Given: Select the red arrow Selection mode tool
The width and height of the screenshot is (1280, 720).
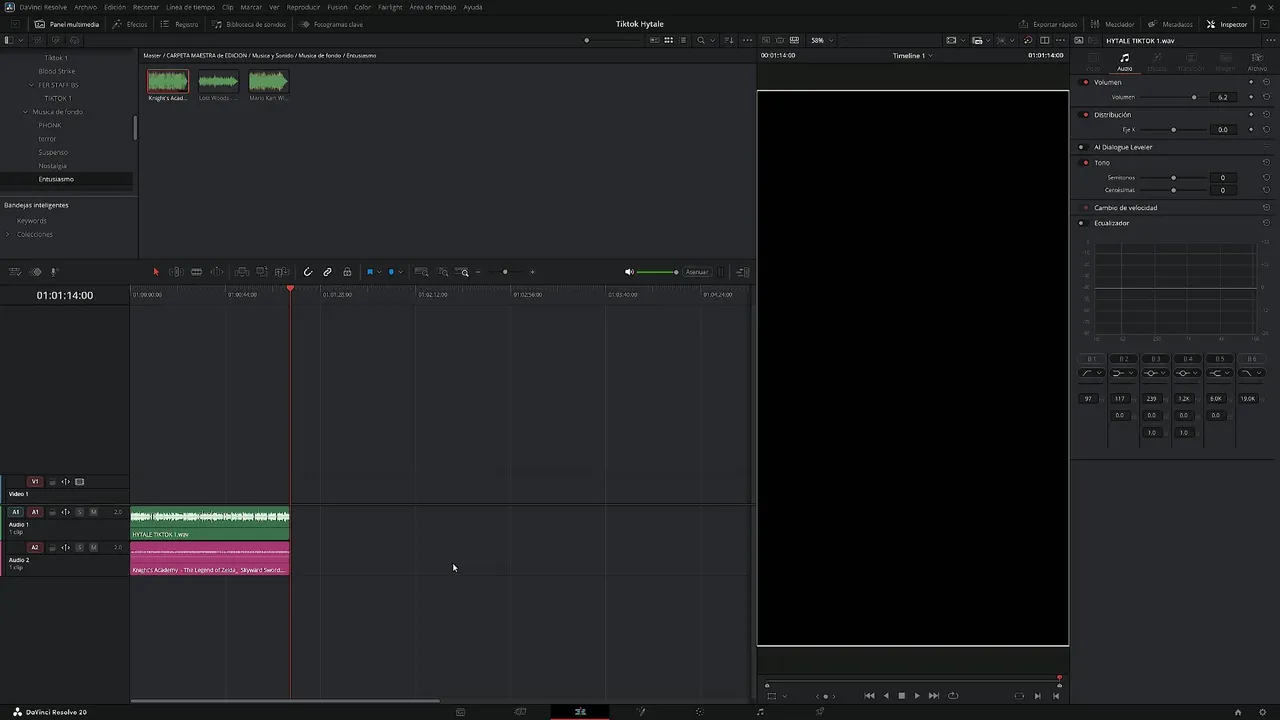Looking at the screenshot, I should coord(156,272).
